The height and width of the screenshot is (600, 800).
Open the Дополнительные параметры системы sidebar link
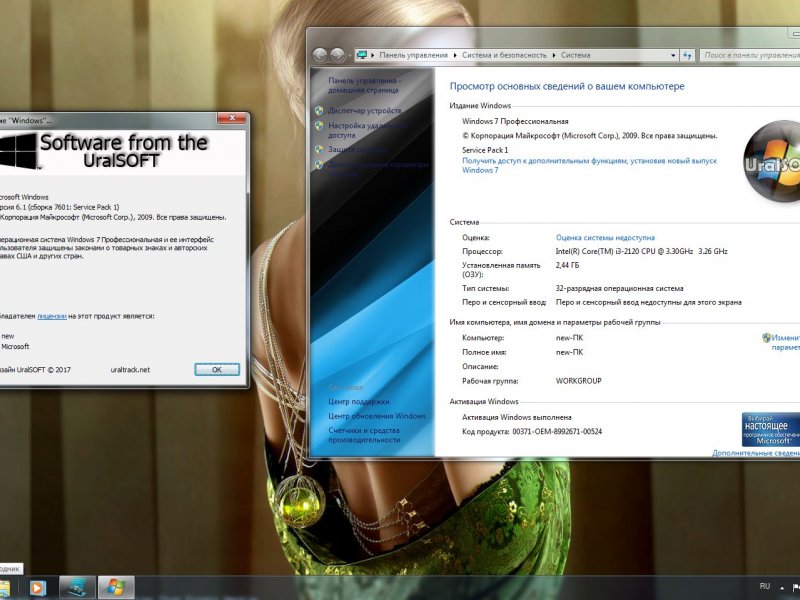(x=379, y=169)
